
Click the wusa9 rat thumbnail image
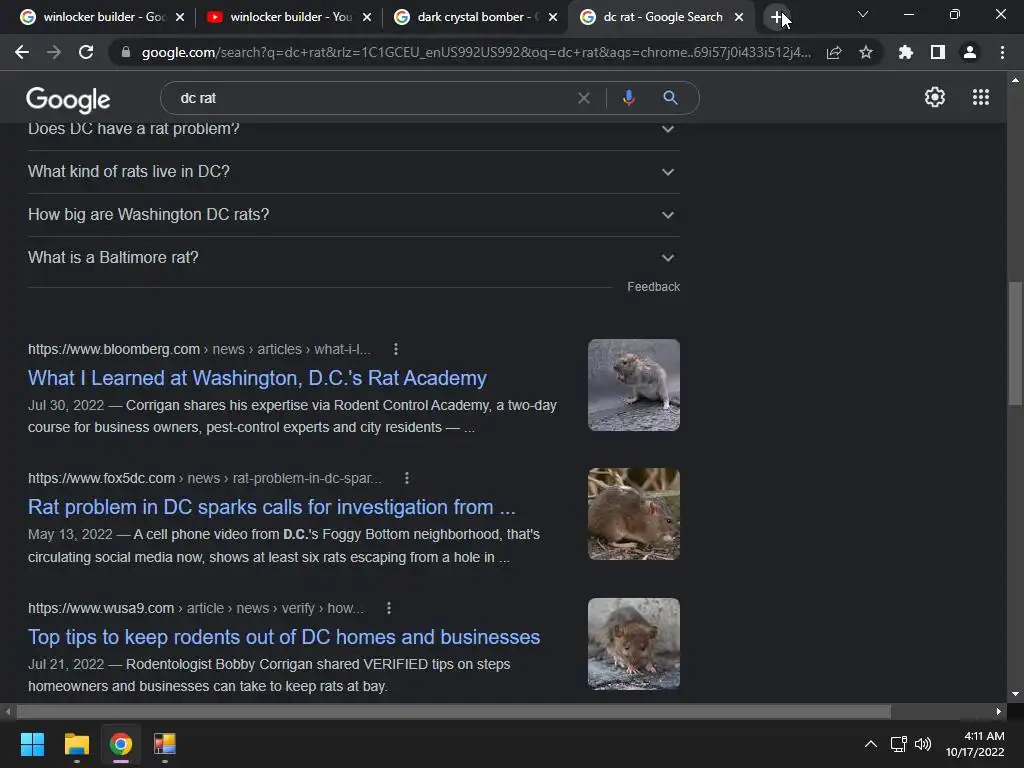633,644
